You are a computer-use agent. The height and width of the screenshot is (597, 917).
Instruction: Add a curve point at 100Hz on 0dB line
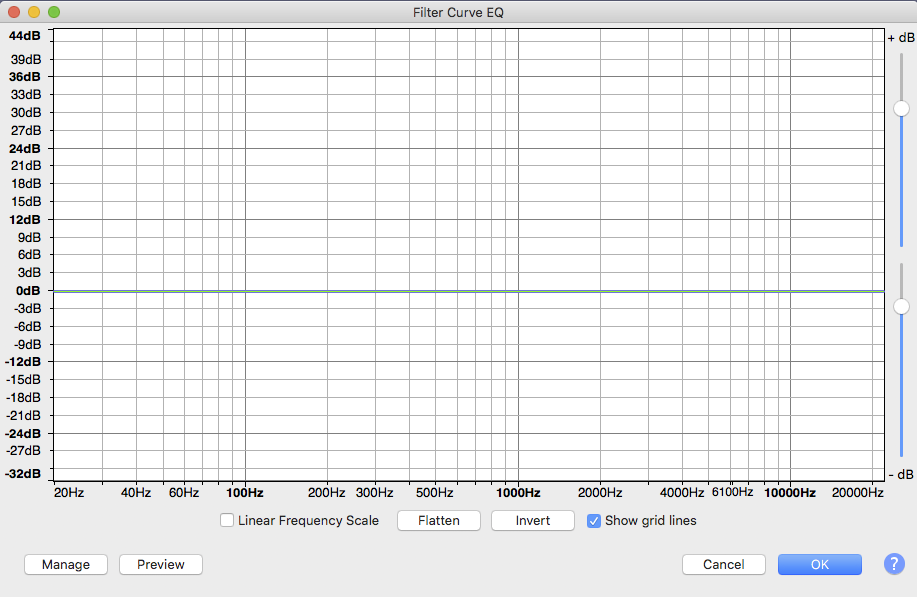pyautogui.click(x=245, y=291)
